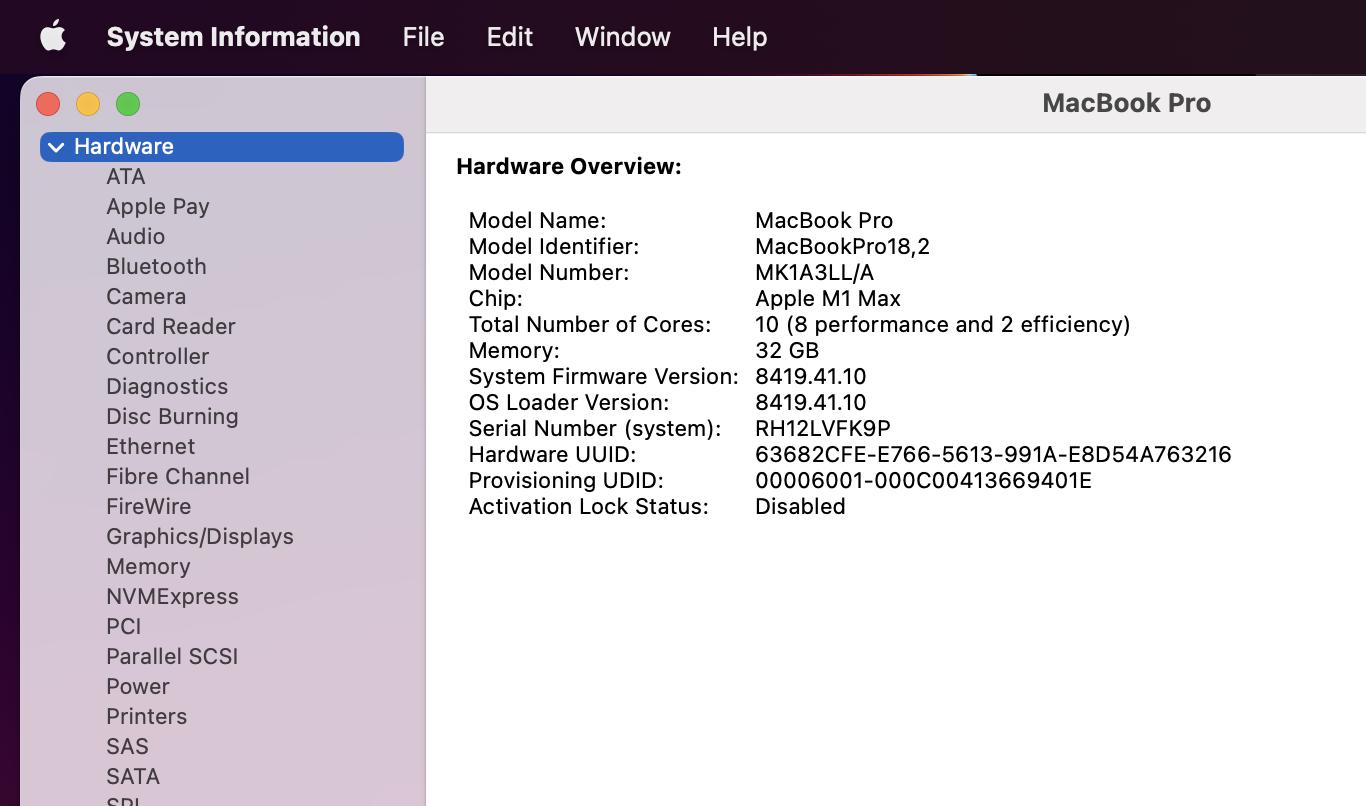Select Disc Burning in the sidebar

[x=172, y=416]
